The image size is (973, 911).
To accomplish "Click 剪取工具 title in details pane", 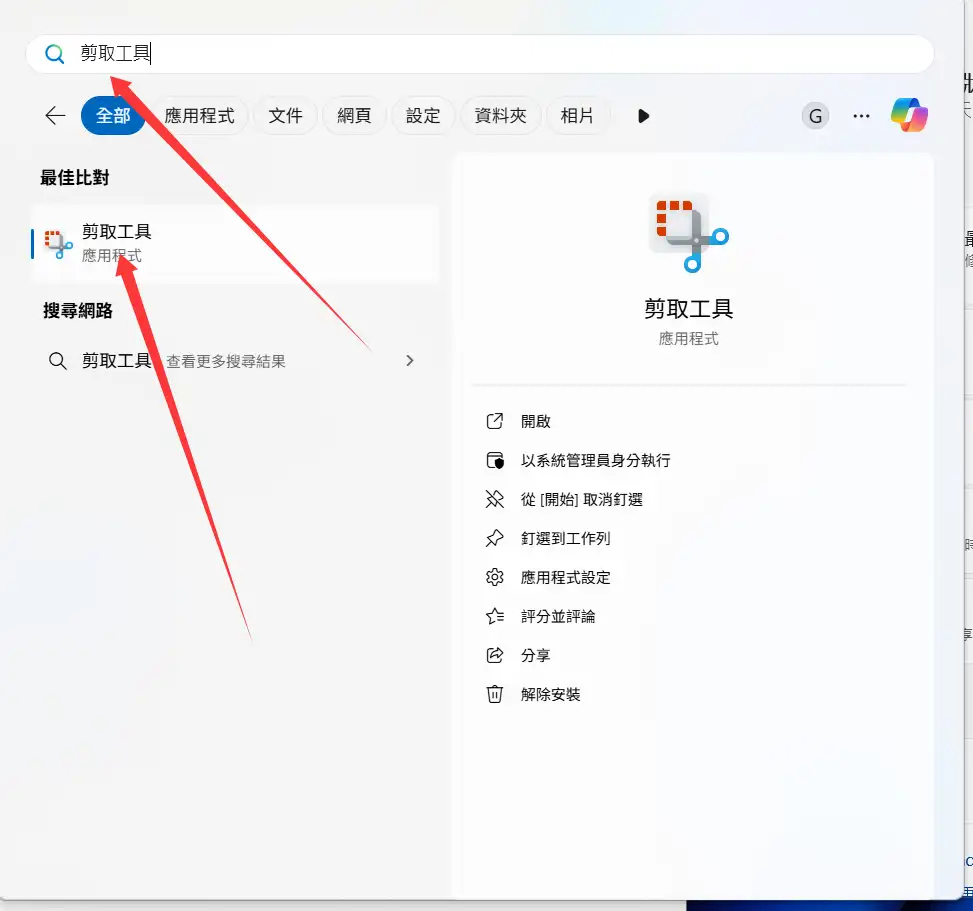I will click(688, 308).
